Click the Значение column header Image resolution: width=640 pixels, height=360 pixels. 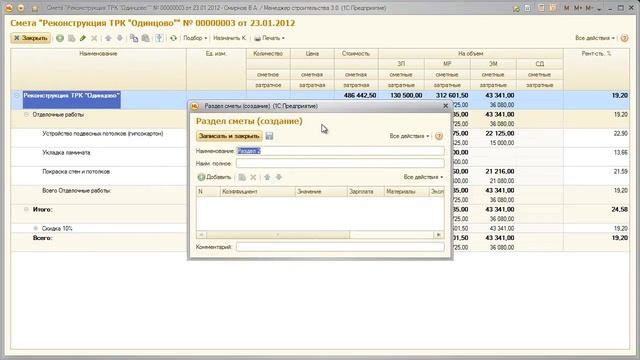pos(321,191)
